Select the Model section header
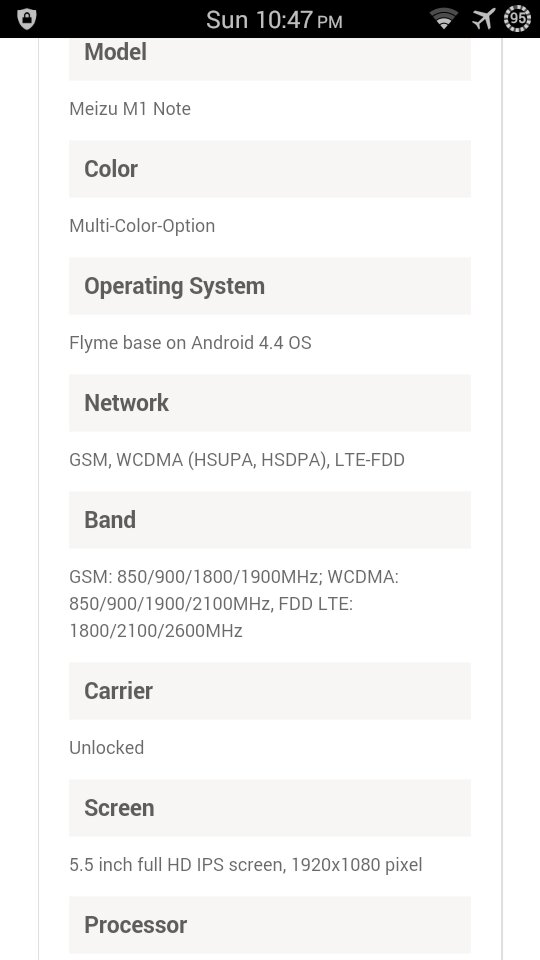 pos(270,56)
